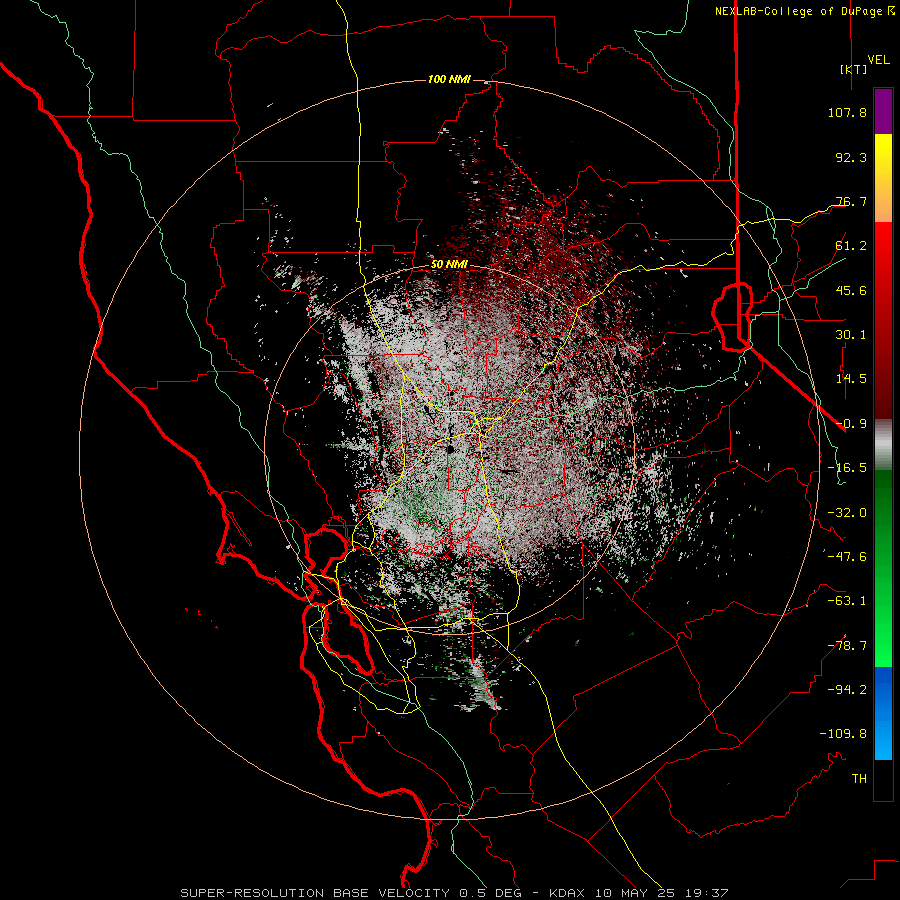The height and width of the screenshot is (900, 900).
Task: Click the -0.9 legend value
Action: 851,424
